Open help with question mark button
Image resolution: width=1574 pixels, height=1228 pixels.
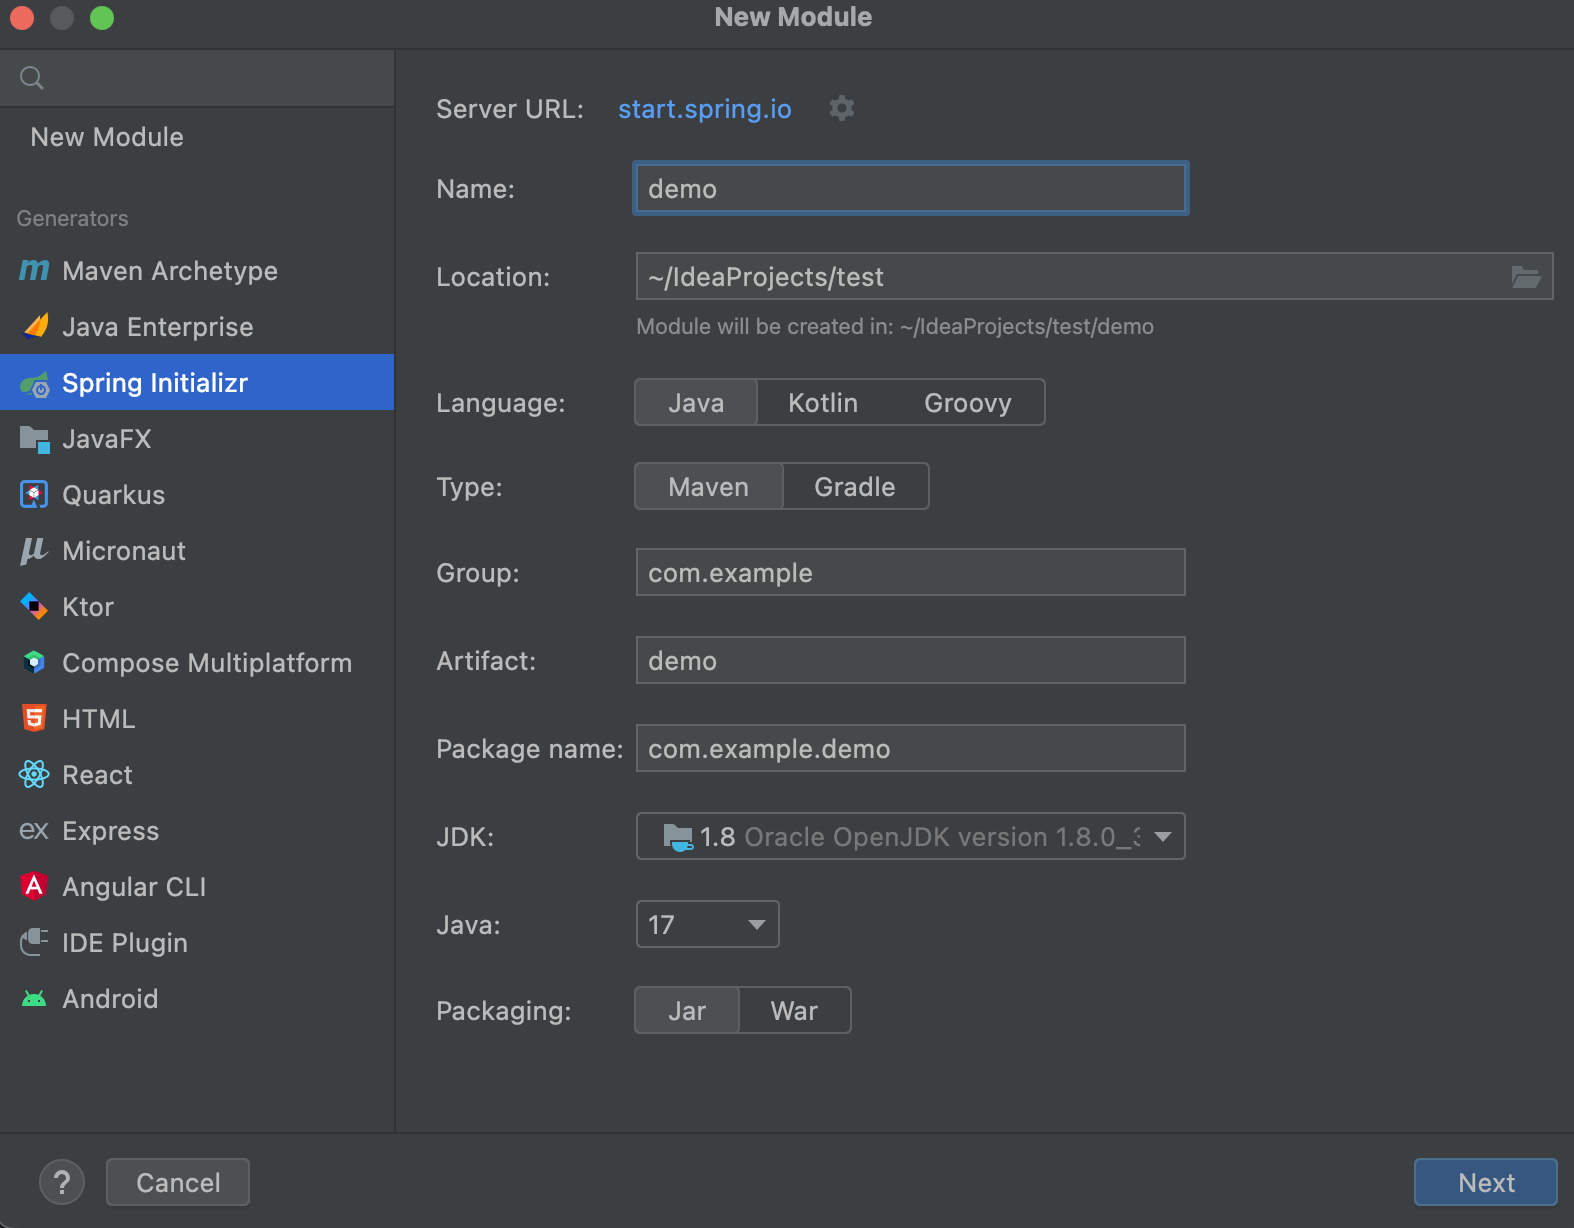tap(62, 1182)
